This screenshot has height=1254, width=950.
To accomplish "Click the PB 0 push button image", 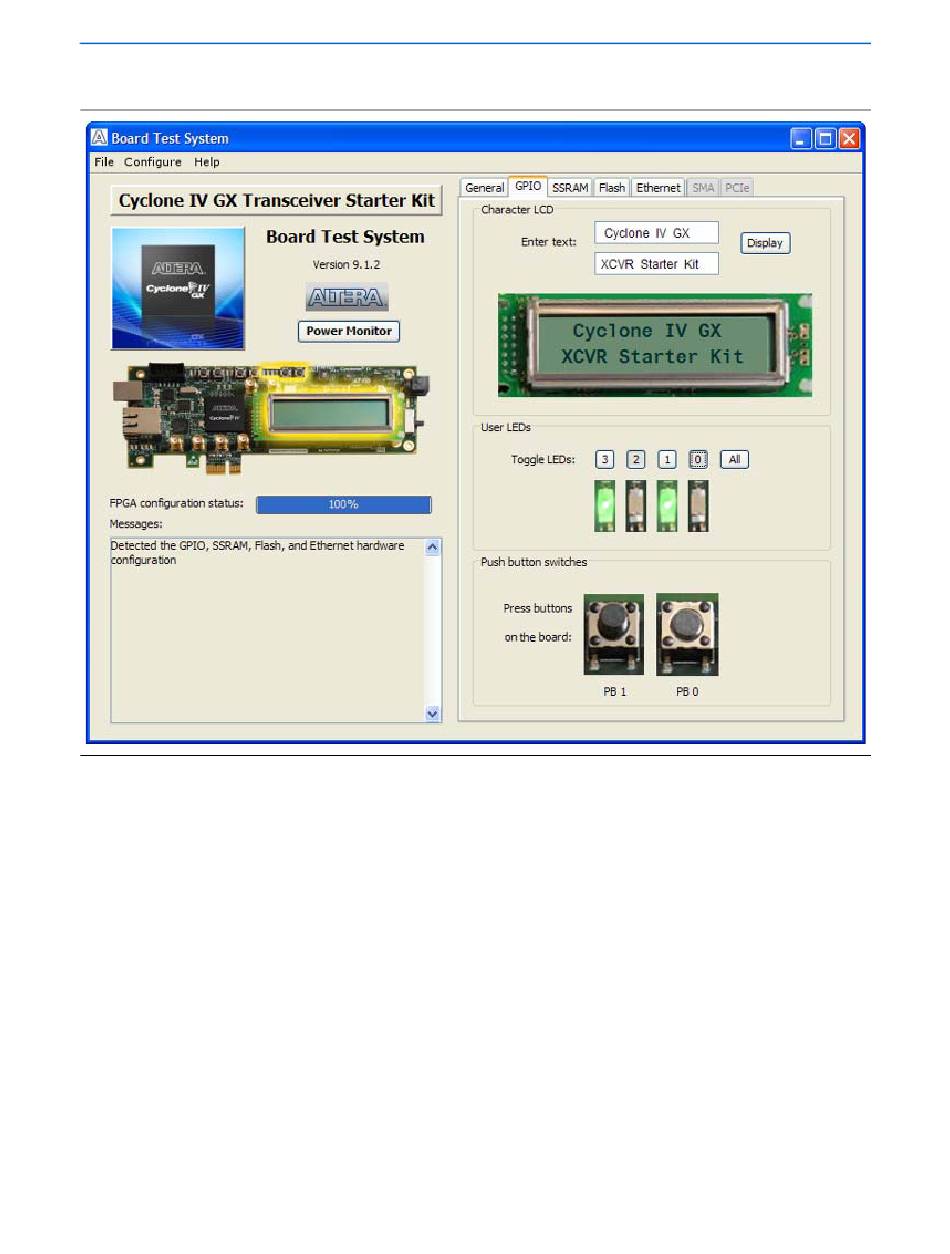I will coord(687,635).
